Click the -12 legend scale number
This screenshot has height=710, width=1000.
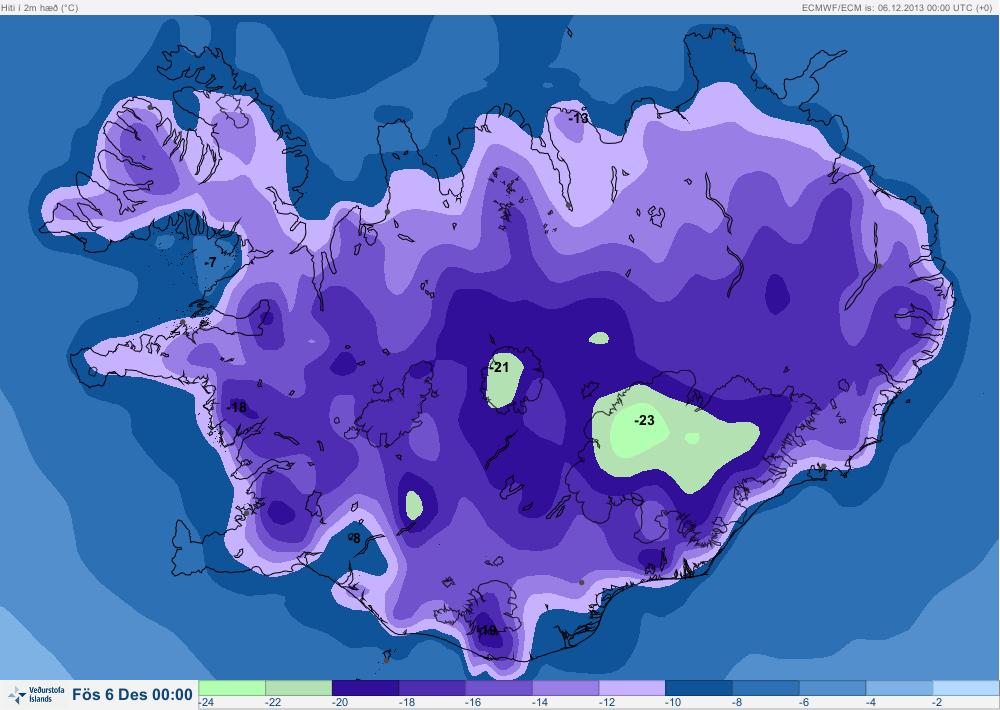(607, 702)
